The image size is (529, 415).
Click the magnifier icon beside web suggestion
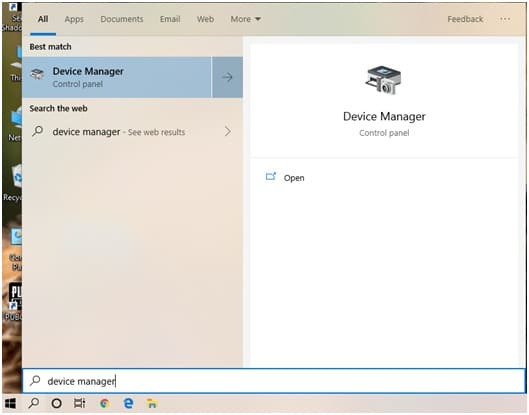pos(37,131)
